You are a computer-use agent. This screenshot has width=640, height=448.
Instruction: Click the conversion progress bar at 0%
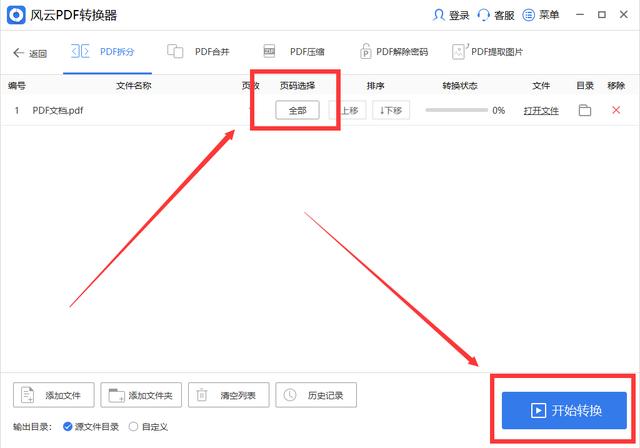click(x=456, y=110)
